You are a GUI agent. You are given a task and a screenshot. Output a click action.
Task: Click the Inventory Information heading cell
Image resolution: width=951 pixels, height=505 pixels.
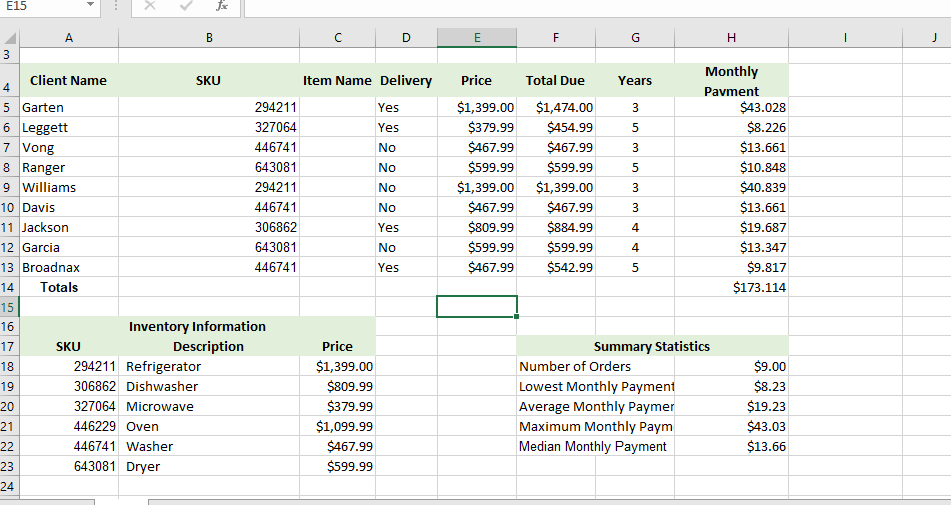[198, 327]
